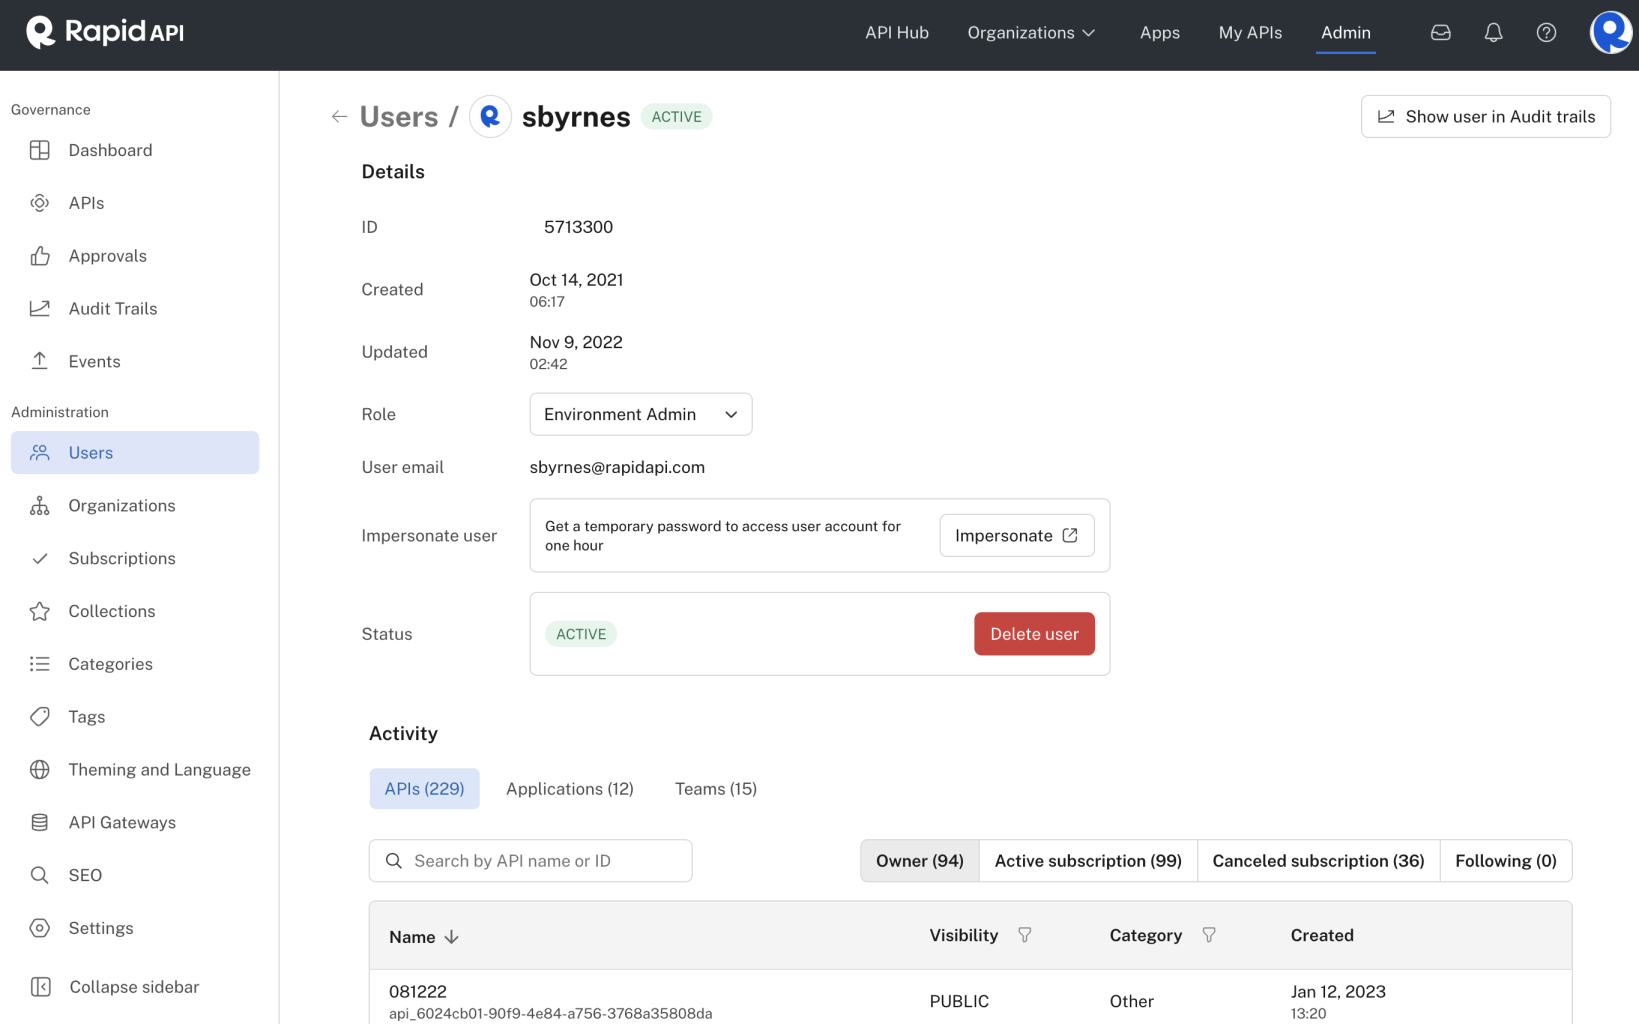This screenshot has width=1639, height=1024.
Task: Filter by Owner (94)
Action: click(x=920, y=861)
